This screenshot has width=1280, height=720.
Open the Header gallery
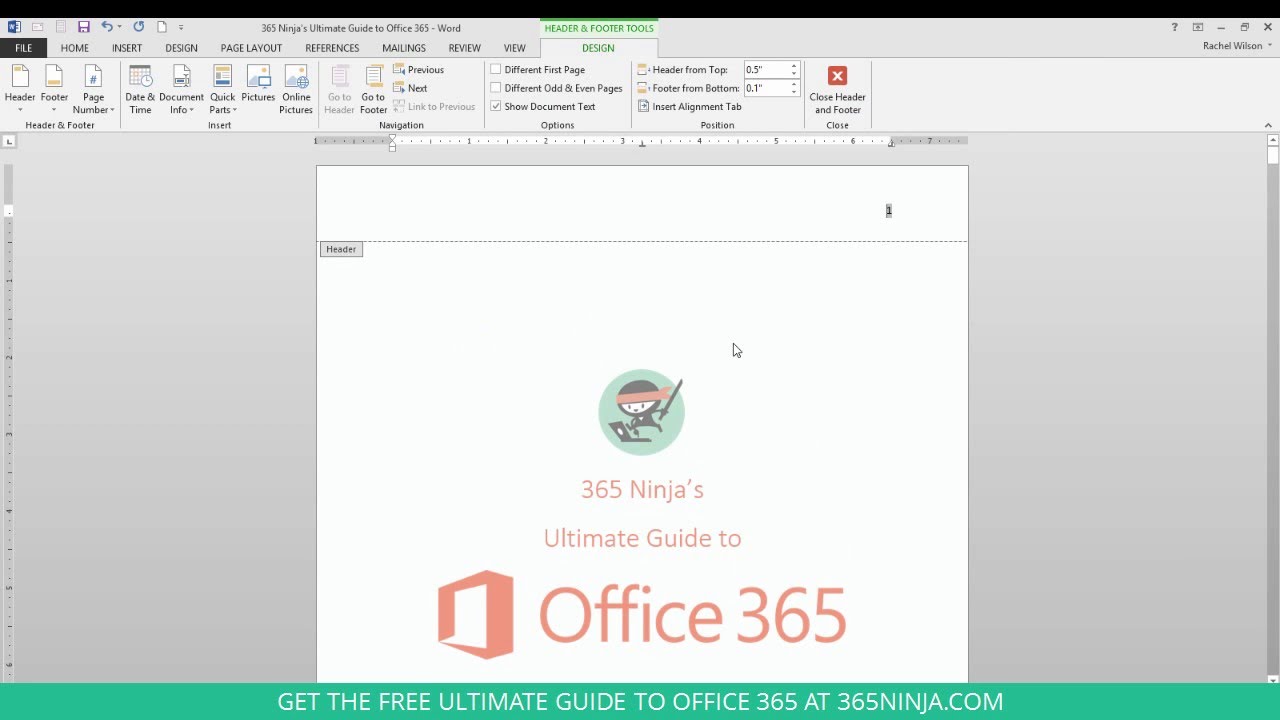[20, 90]
